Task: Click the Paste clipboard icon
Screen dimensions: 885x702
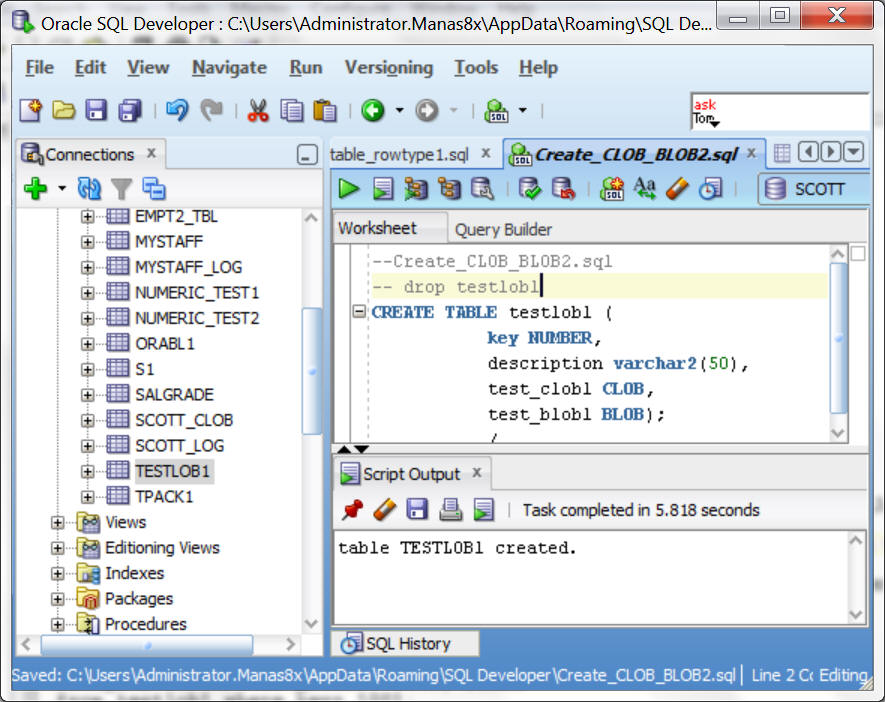Action: [325, 111]
